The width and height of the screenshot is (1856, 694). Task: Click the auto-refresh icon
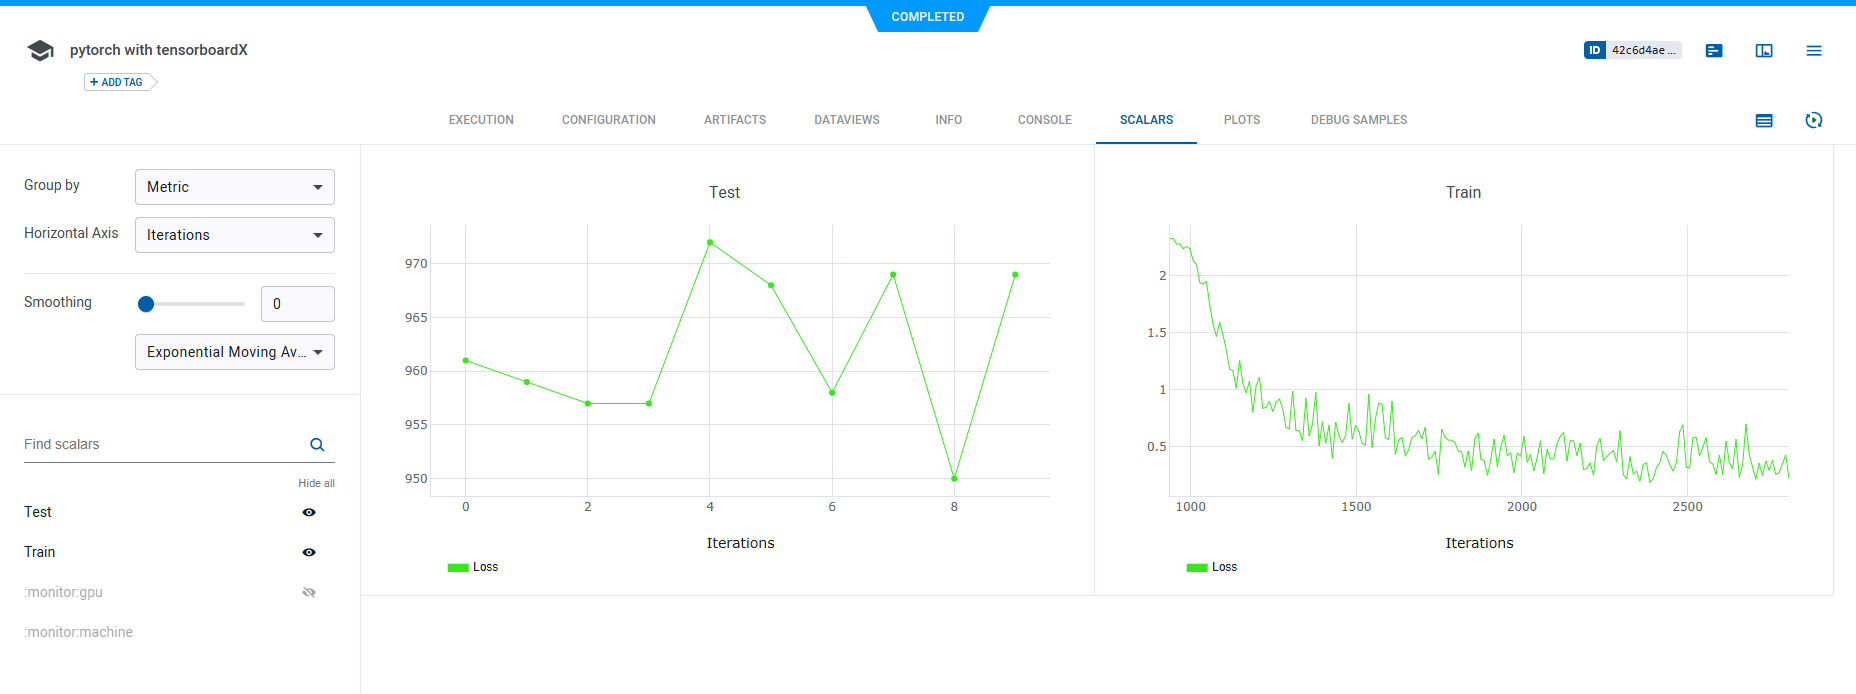[1814, 120]
